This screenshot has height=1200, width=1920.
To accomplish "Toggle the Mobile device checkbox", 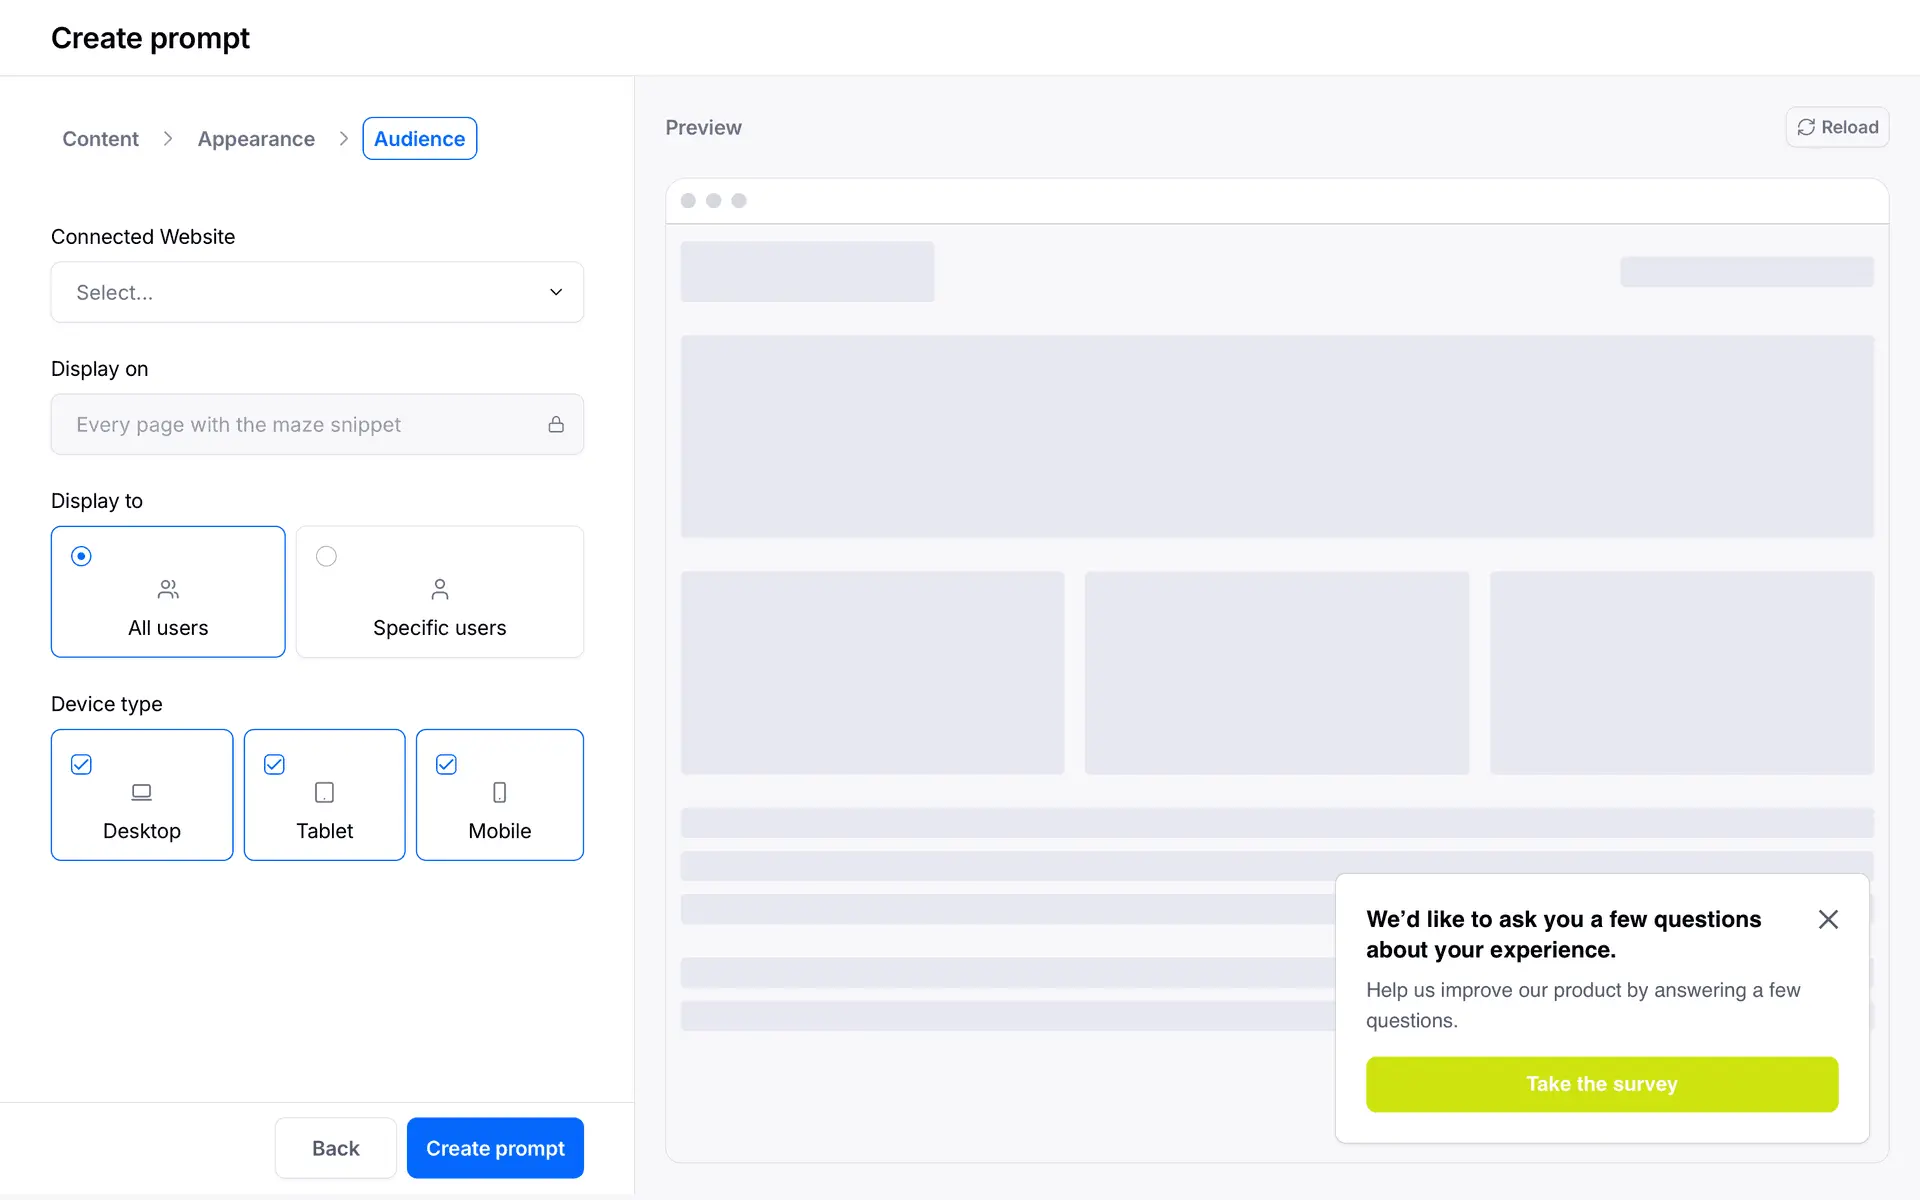I will (x=447, y=764).
